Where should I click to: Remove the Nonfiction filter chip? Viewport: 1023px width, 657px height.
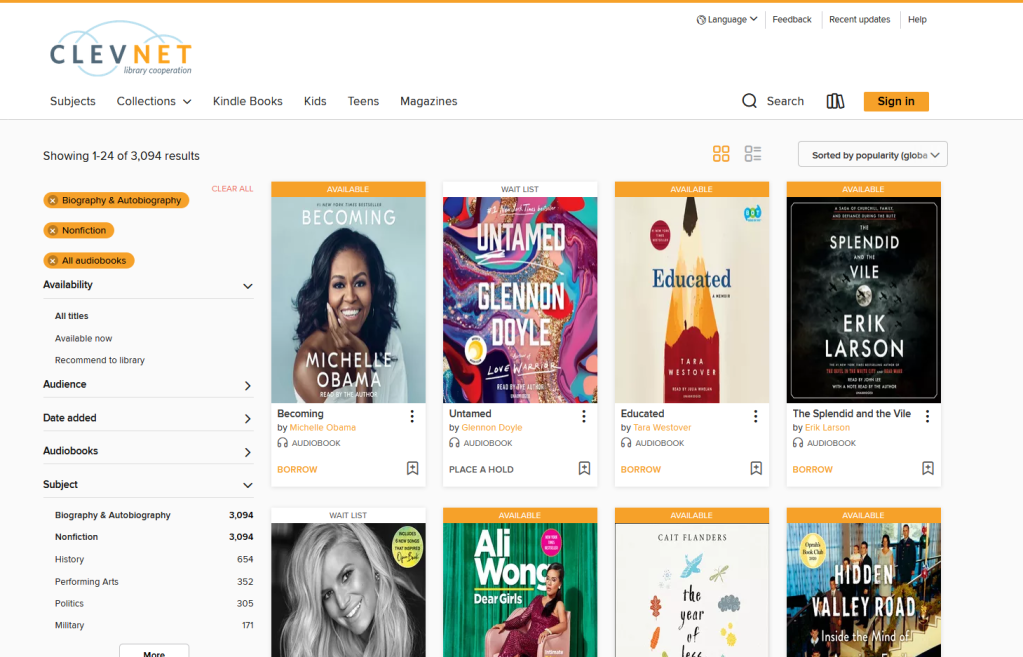tap(53, 231)
